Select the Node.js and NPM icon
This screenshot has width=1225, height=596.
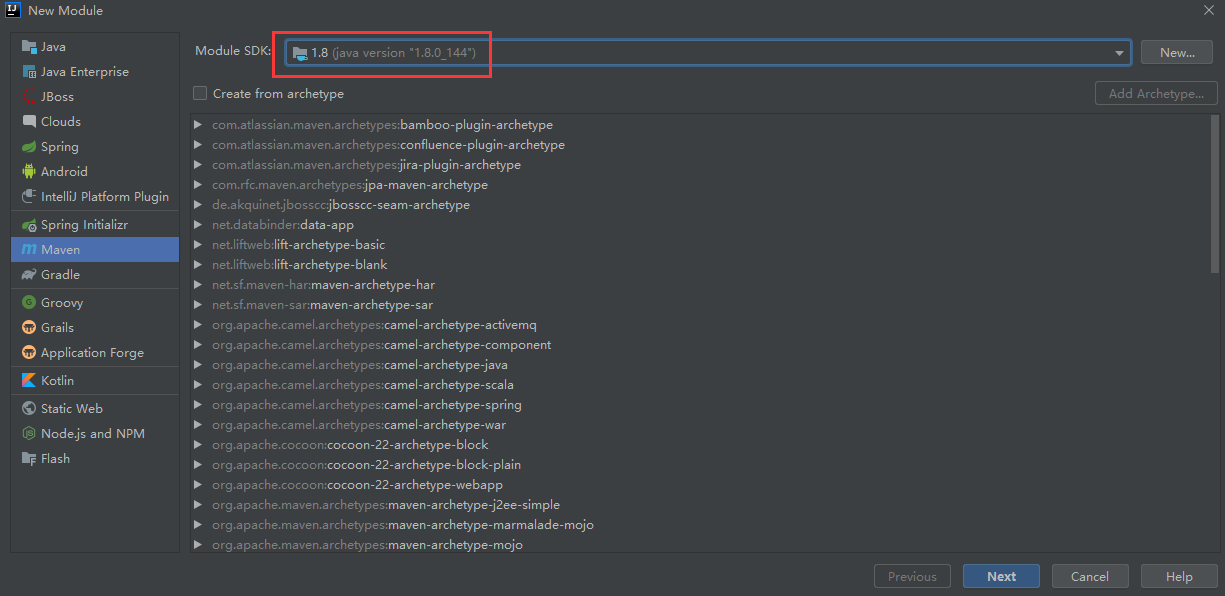tap(29, 434)
